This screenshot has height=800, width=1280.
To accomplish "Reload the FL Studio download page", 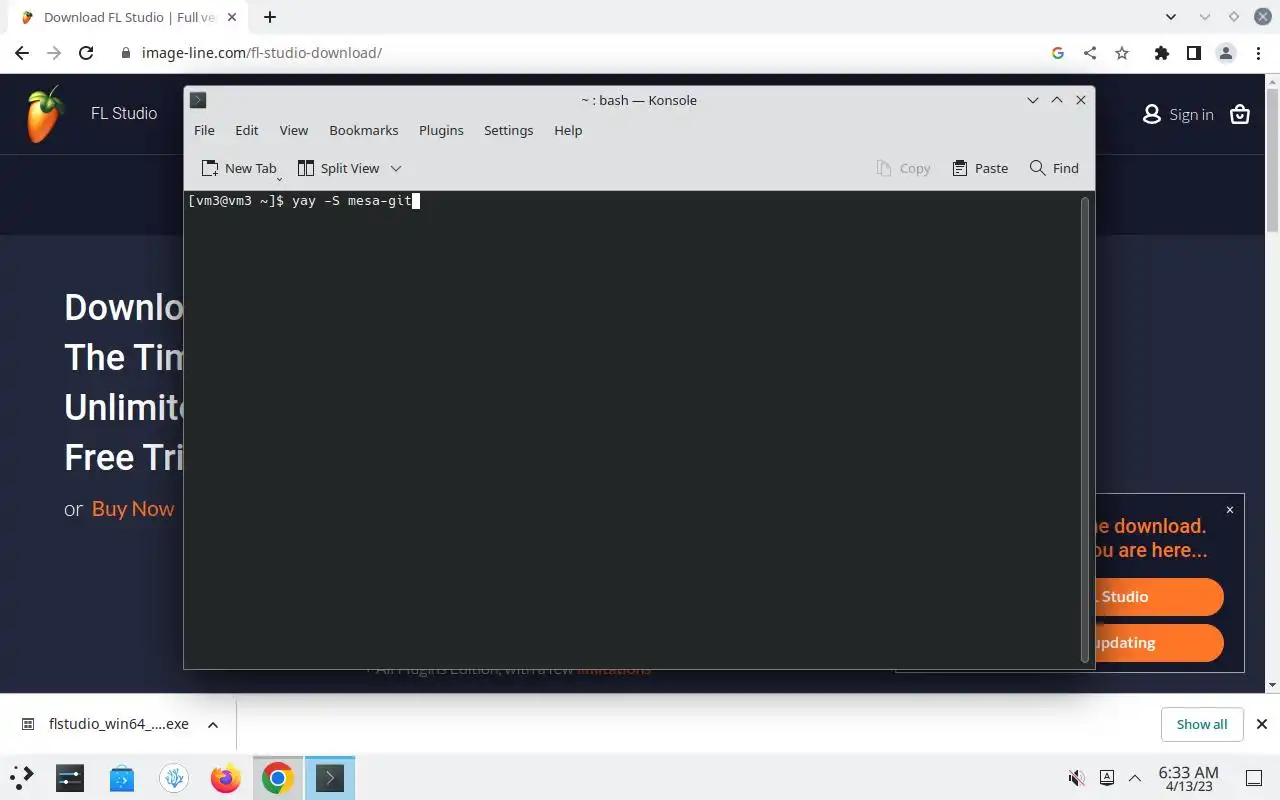I will point(86,53).
